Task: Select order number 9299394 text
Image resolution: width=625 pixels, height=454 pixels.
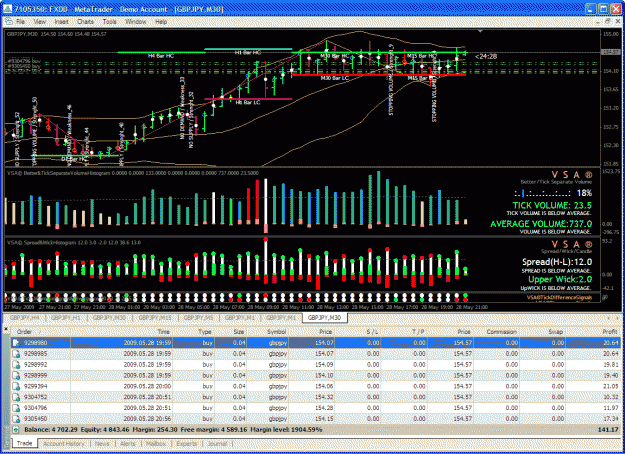Action: click(x=35, y=386)
